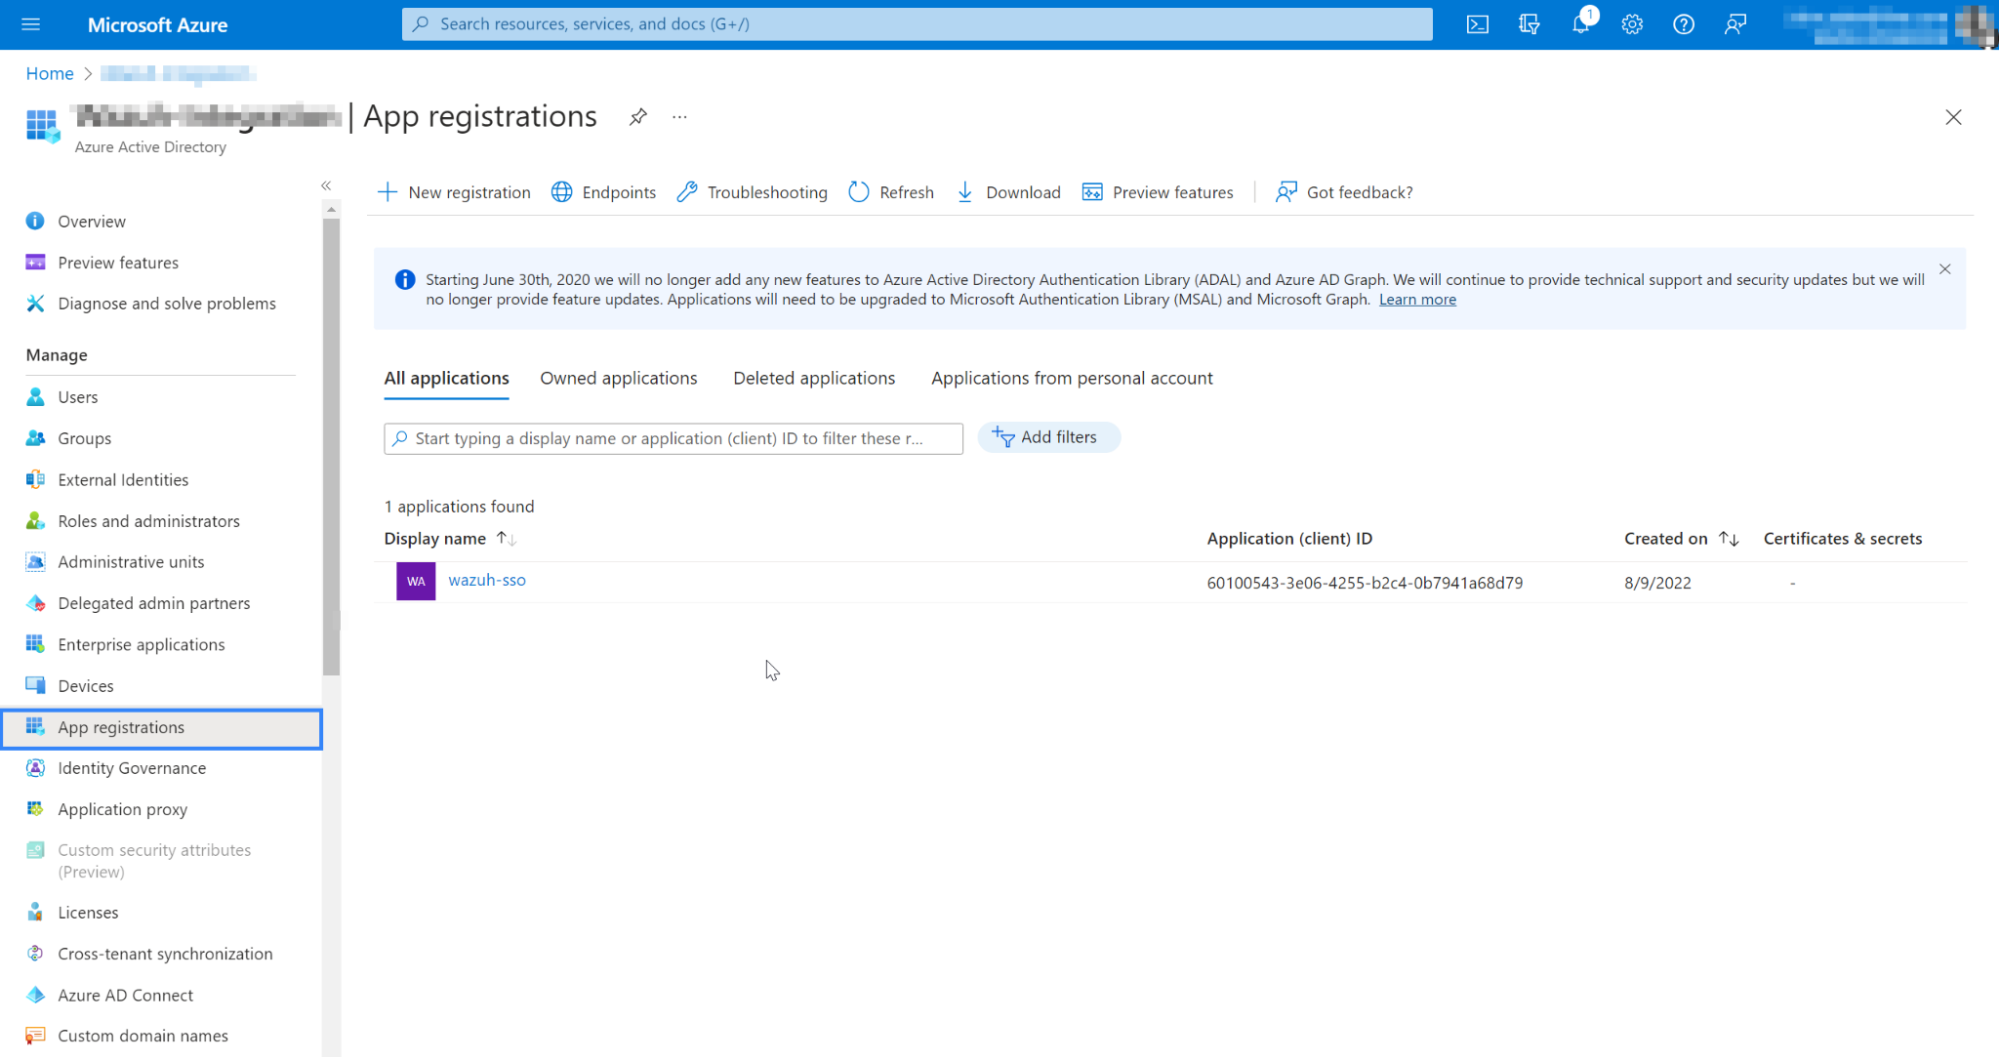Click the Microsoft Azure logo text
The width and height of the screenshot is (1999, 1058).
(x=157, y=25)
